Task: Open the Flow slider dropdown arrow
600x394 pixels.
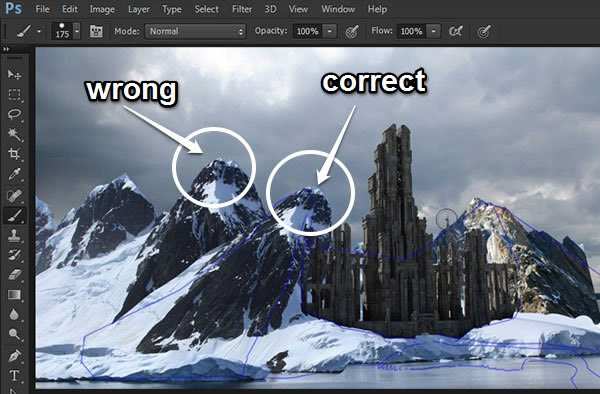Action: (x=434, y=31)
